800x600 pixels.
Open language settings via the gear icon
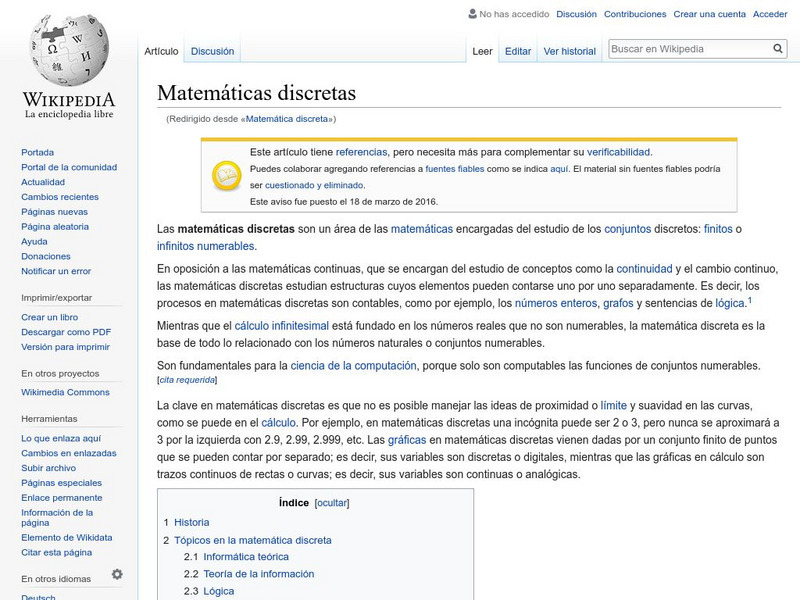118,575
